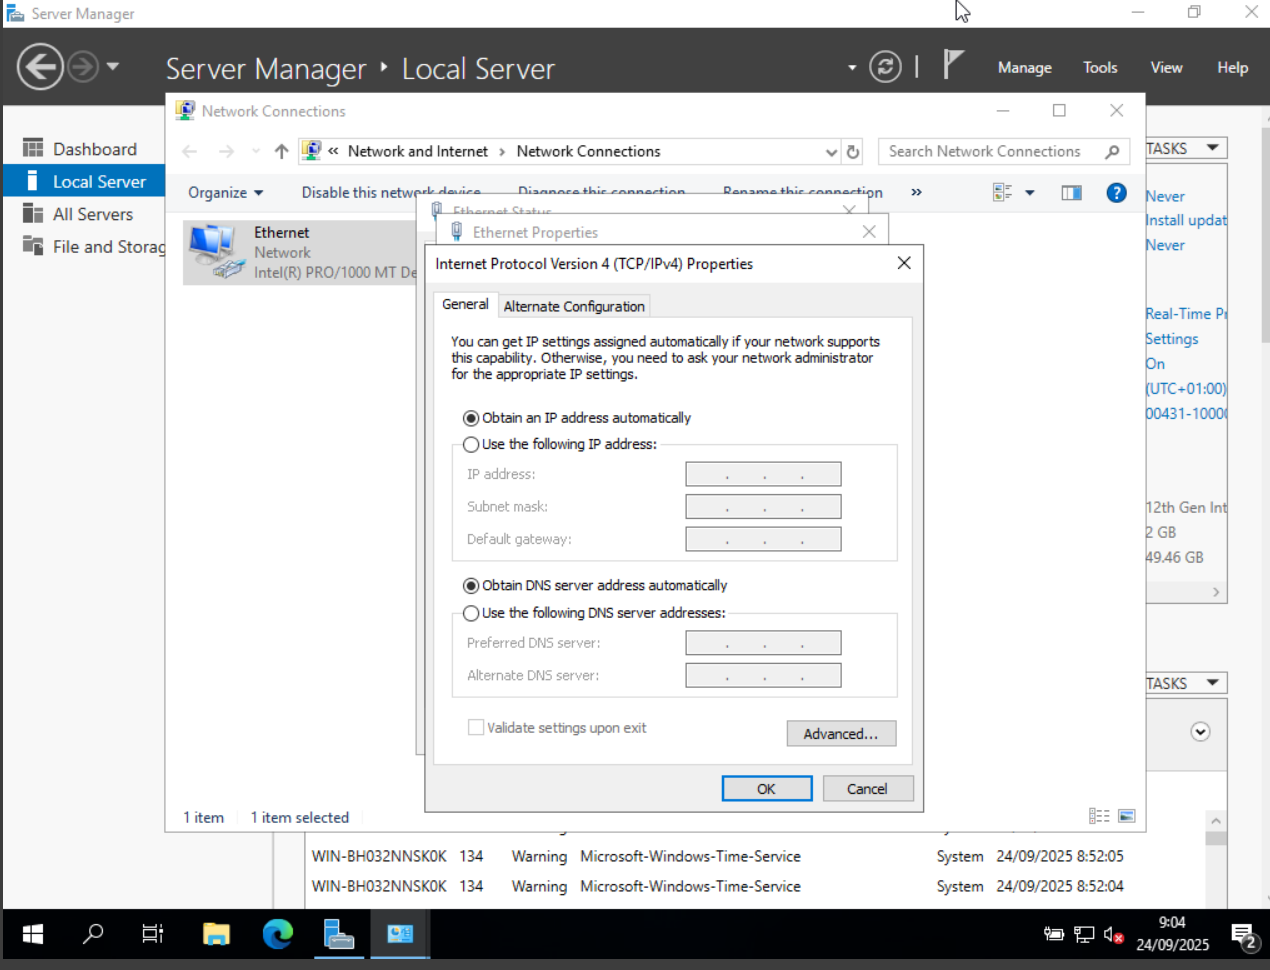The height and width of the screenshot is (970, 1270).
Task: Open the Organize dropdown menu
Action: 225,193
